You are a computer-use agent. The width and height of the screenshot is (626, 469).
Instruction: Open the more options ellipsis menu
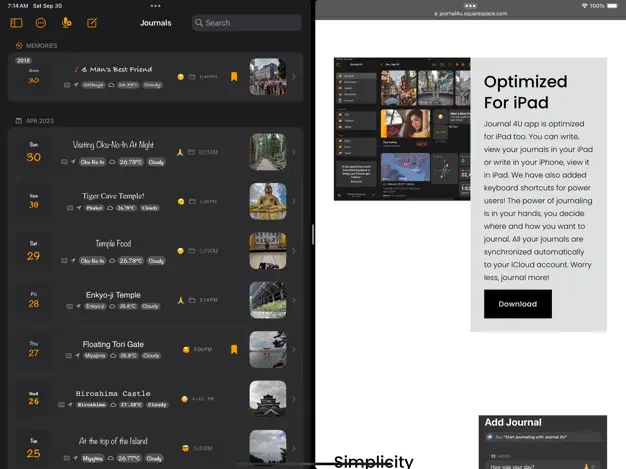[41, 22]
